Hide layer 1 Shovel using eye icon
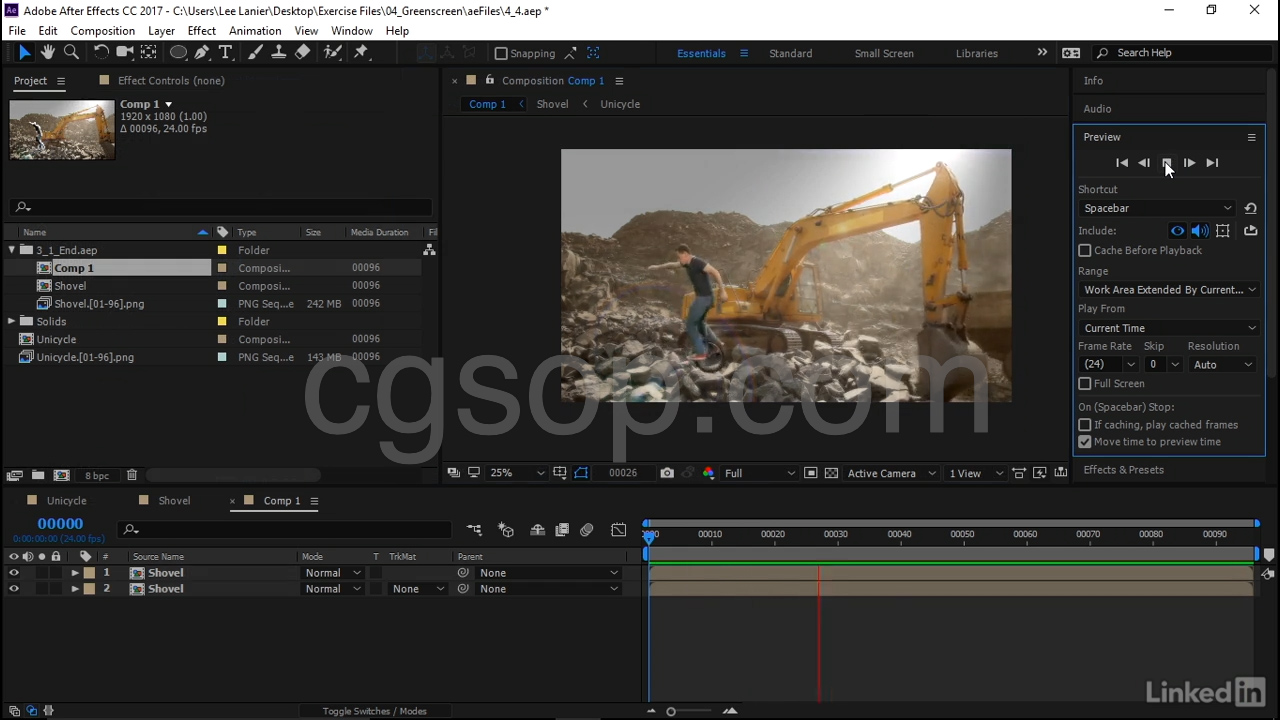The height and width of the screenshot is (720, 1280). (14, 573)
